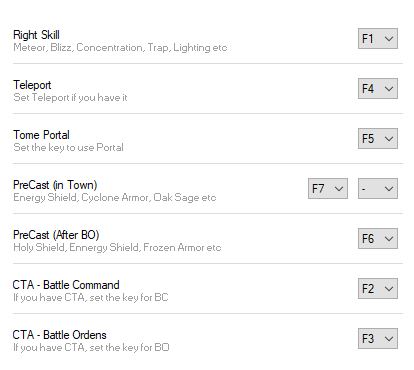
Task: Open the Right Skill F1 hotkey dropdown
Action: (378, 39)
